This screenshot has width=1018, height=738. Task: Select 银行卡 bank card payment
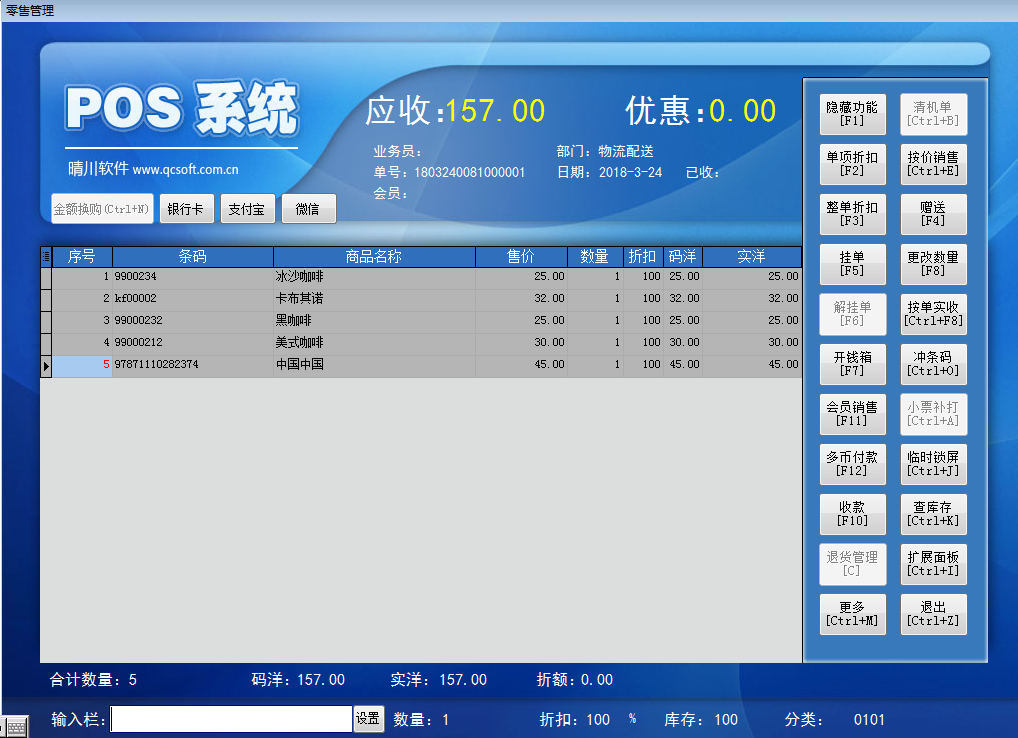pos(185,209)
